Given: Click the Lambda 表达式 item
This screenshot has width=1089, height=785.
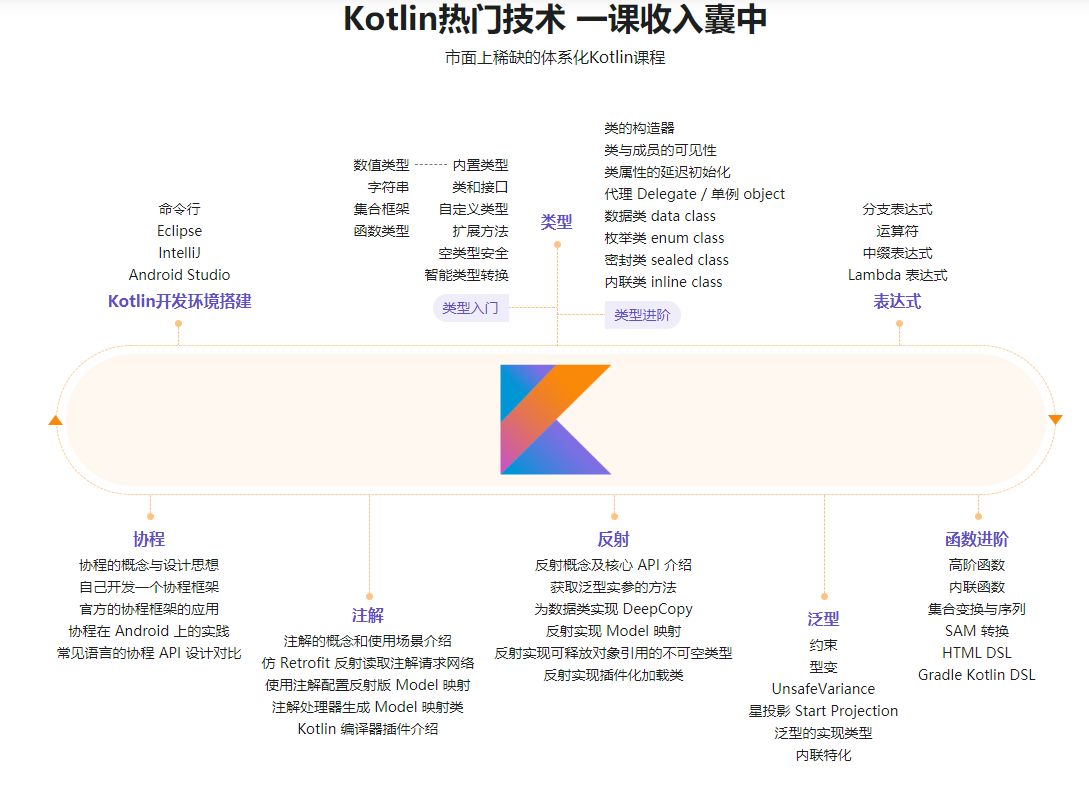Looking at the screenshot, I should point(897,275).
